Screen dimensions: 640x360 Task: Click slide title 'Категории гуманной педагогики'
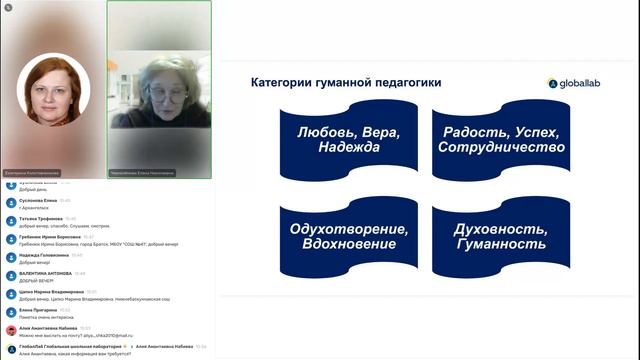[346, 82]
